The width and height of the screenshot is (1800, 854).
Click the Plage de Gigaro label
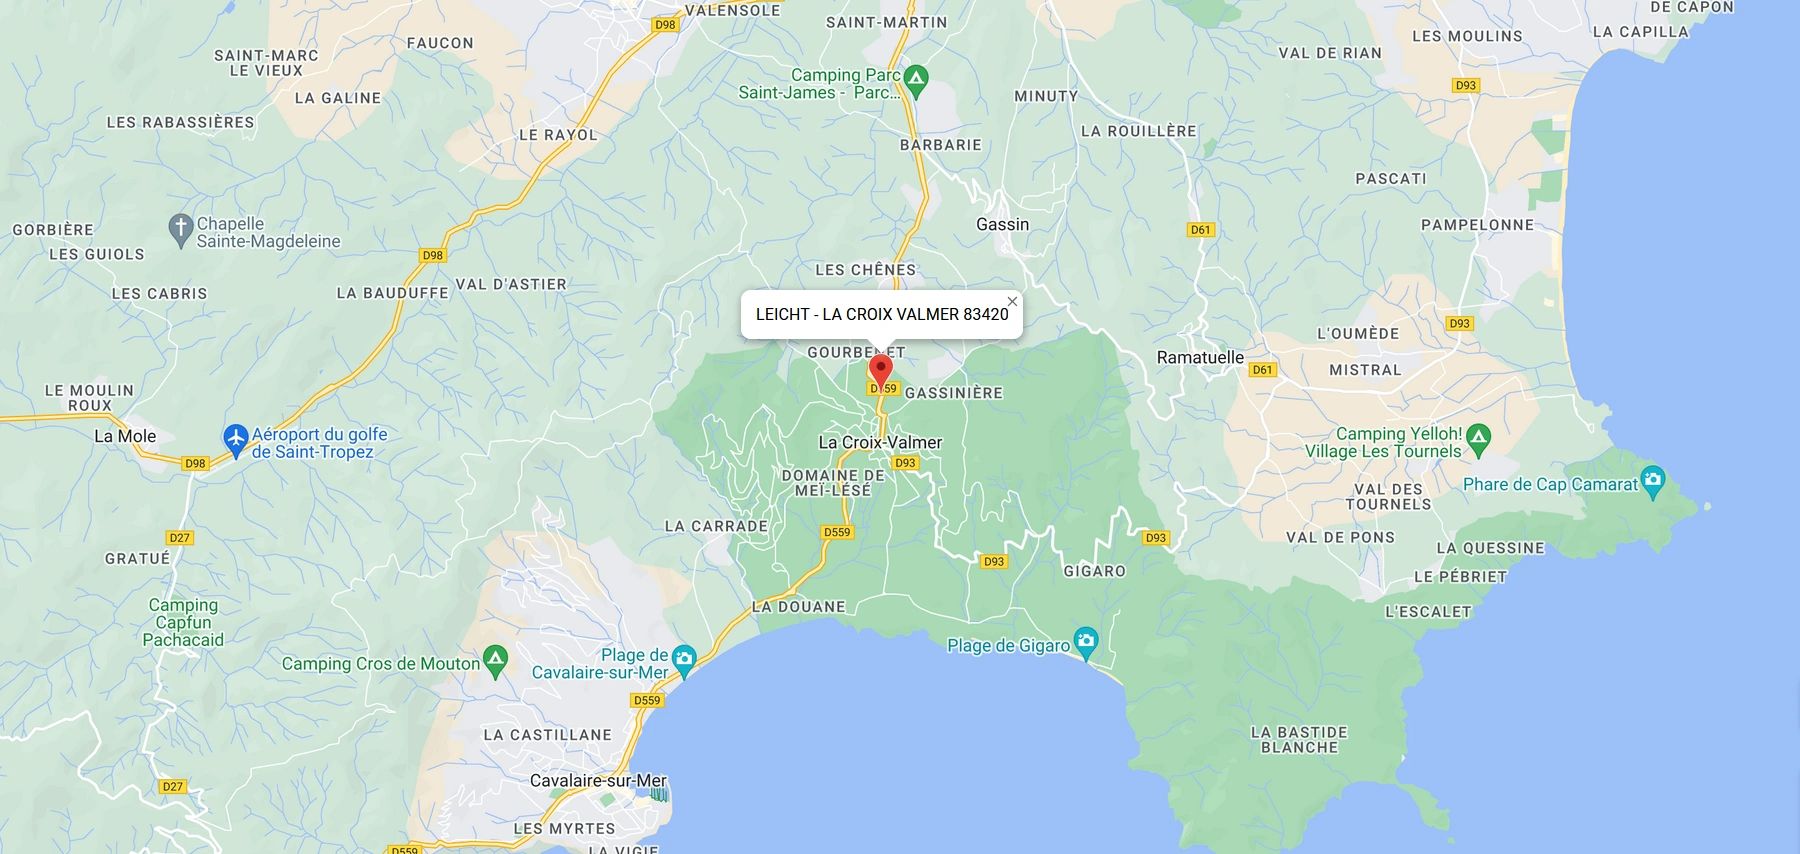[1008, 645]
